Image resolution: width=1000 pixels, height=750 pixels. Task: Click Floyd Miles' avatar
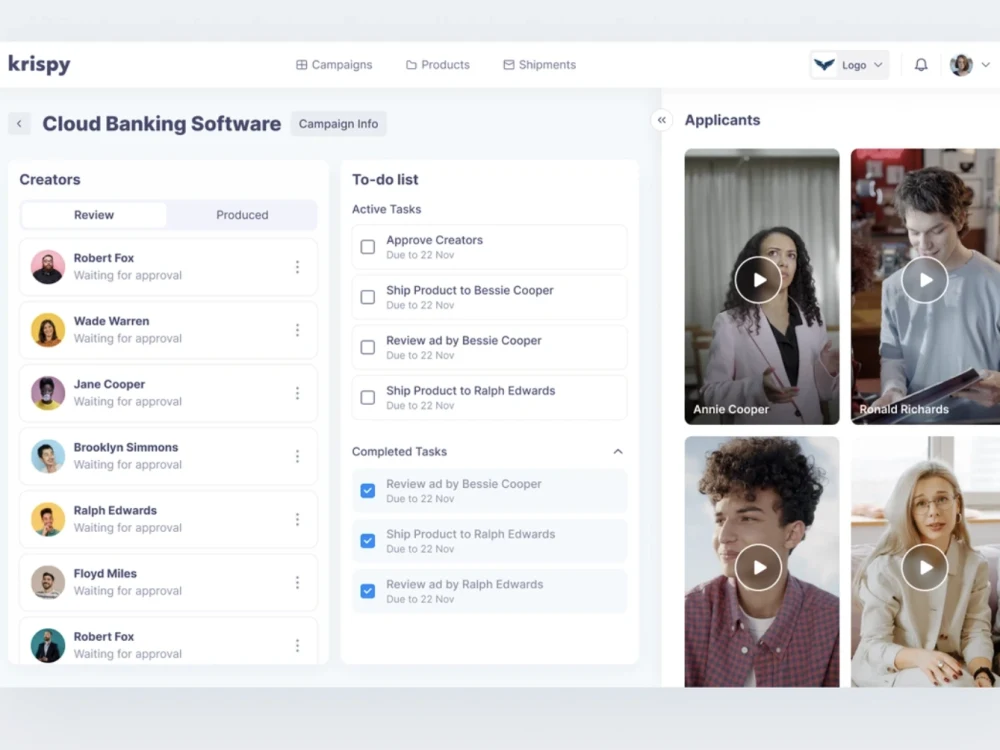coord(48,582)
